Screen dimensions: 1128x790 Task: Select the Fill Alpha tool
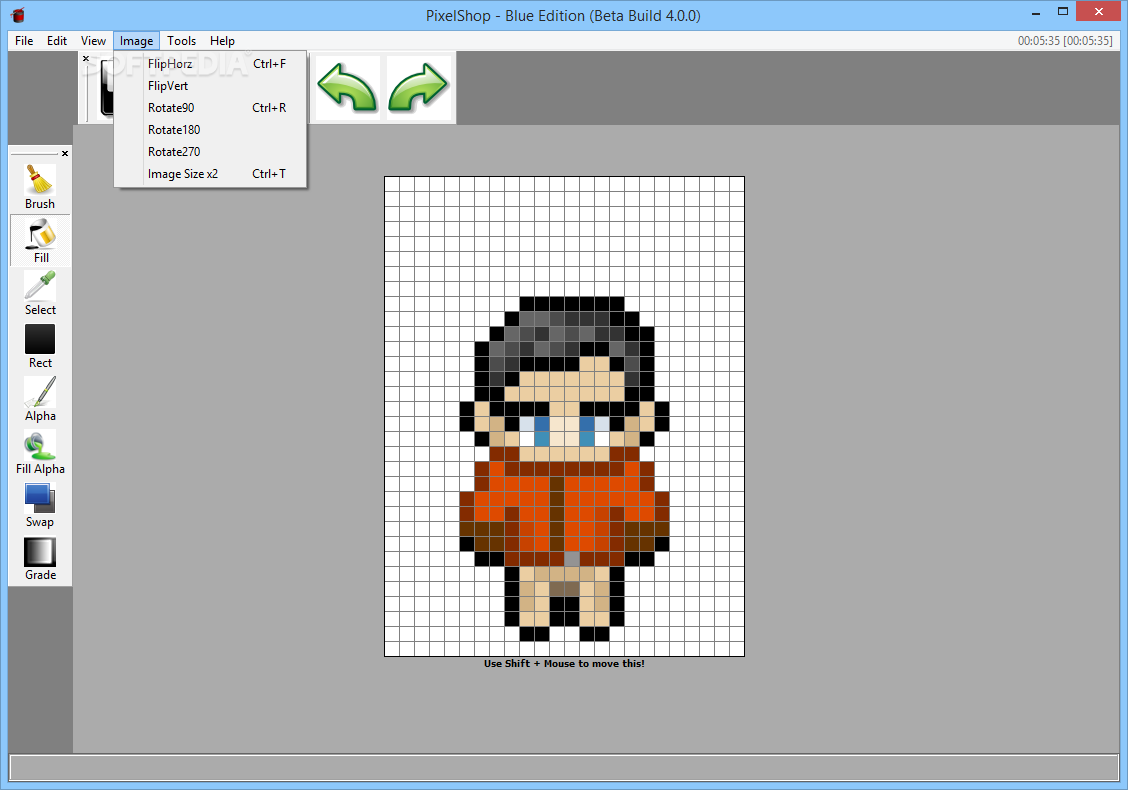[40, 453]
